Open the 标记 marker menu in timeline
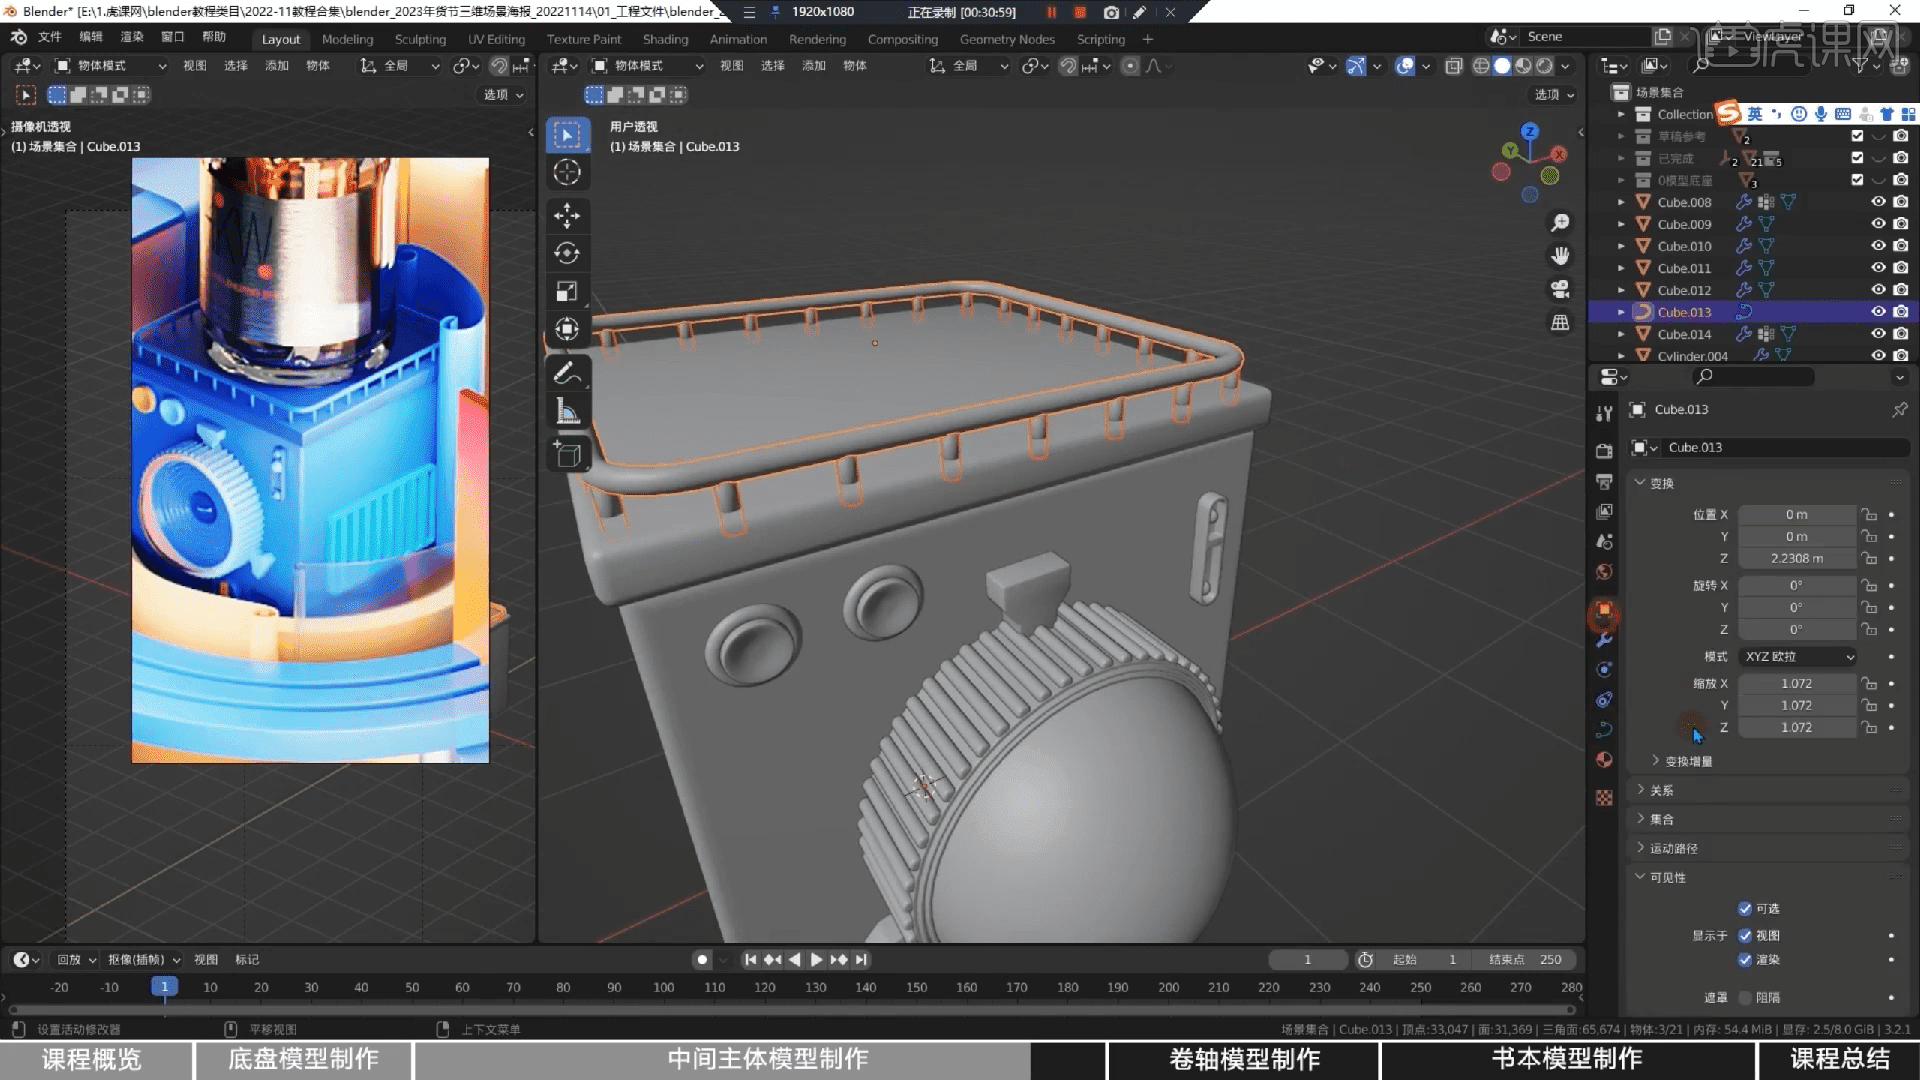Screen dimensions: 1920x1080 pos(247,959)
